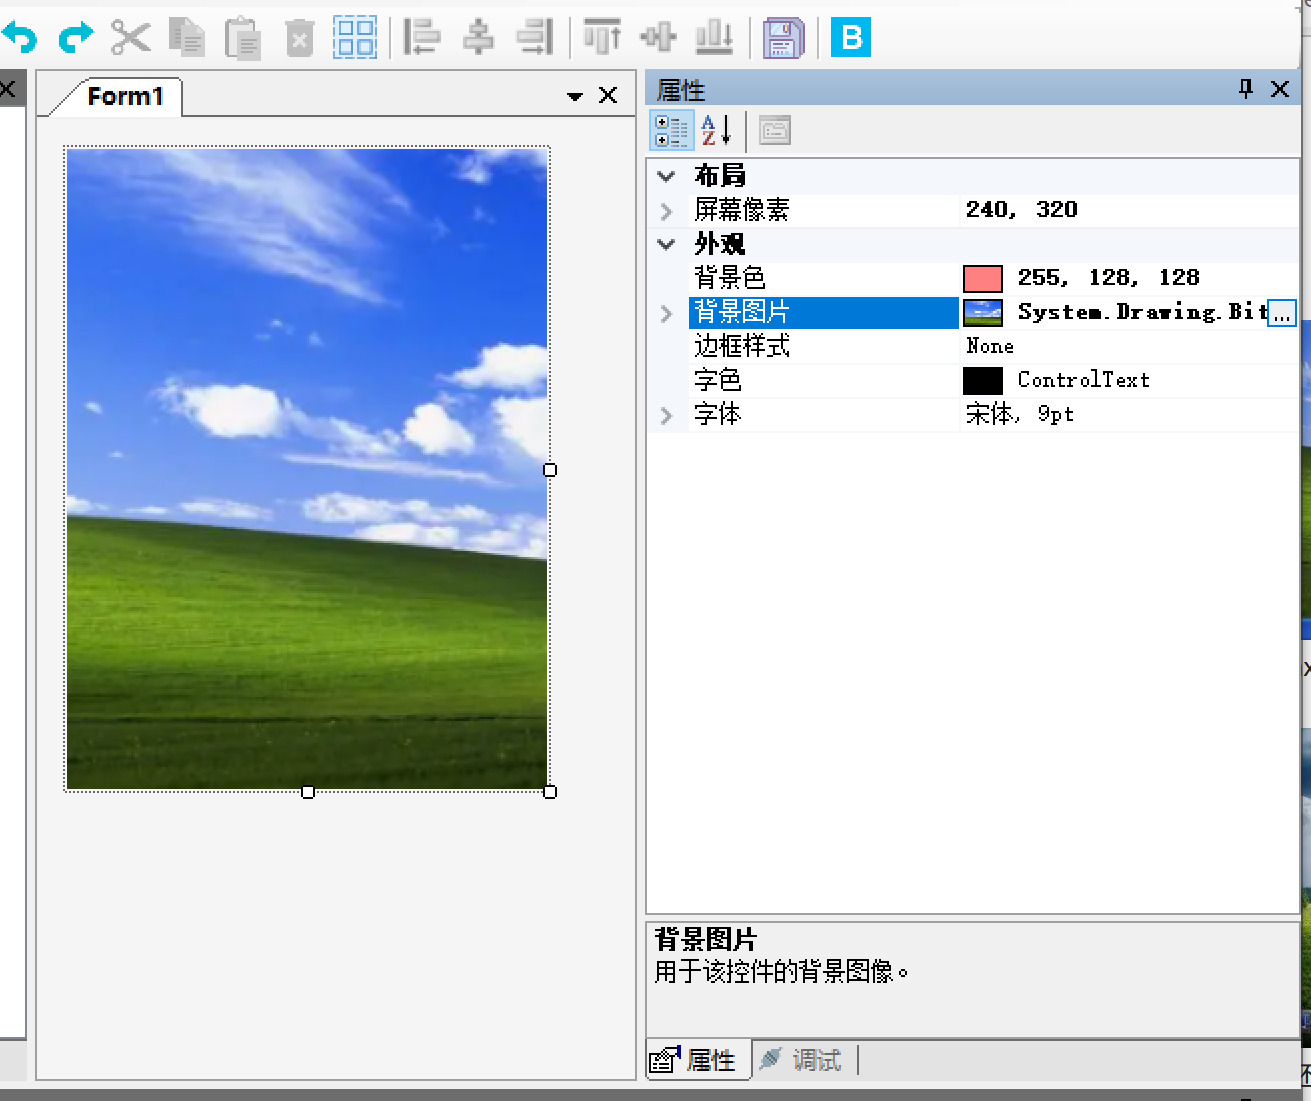Select the 边框样式 property row
The width and height of the screenshot is (1311, 1101).
pyautogui.click(x=973, y=346)
